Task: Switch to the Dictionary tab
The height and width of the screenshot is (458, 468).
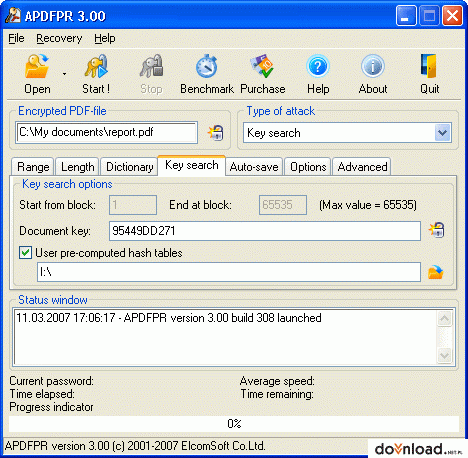Action: (129, 167)
